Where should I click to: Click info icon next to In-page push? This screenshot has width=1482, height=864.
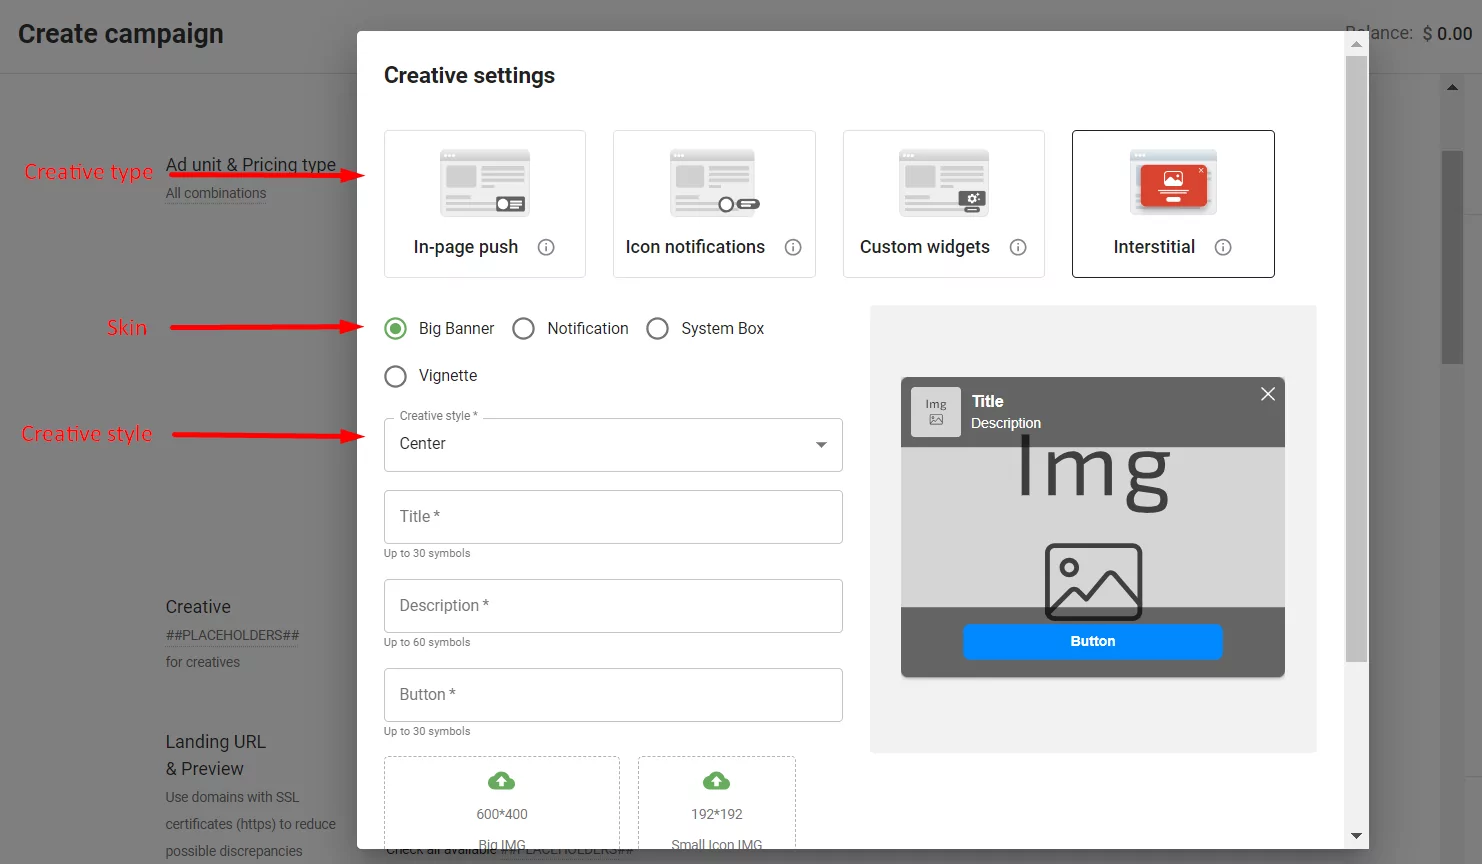click(546, 247)
